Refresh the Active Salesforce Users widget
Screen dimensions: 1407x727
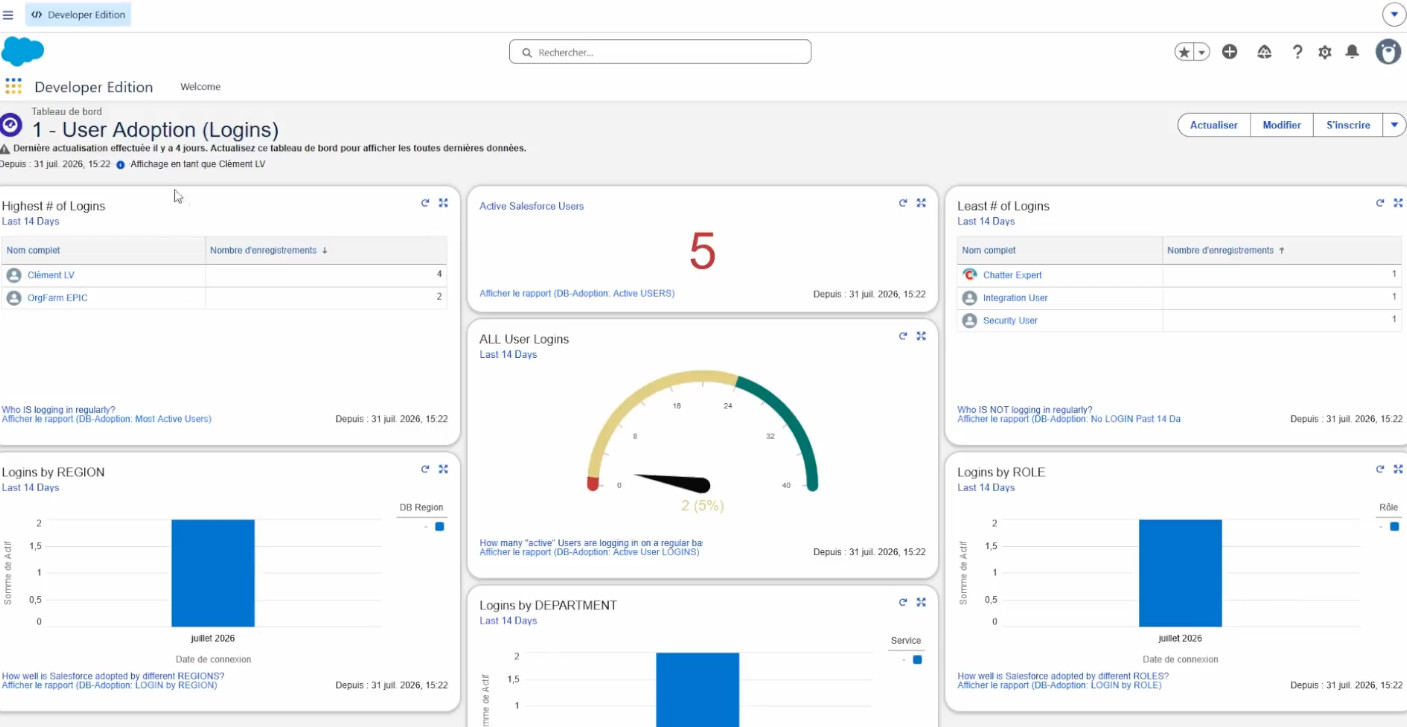point(903,203)
